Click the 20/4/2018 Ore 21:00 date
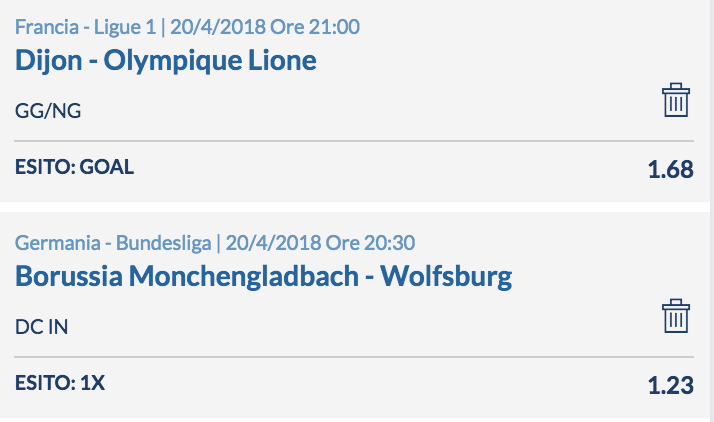The height and width of the screenshot is (422, 714). (265, 27)
